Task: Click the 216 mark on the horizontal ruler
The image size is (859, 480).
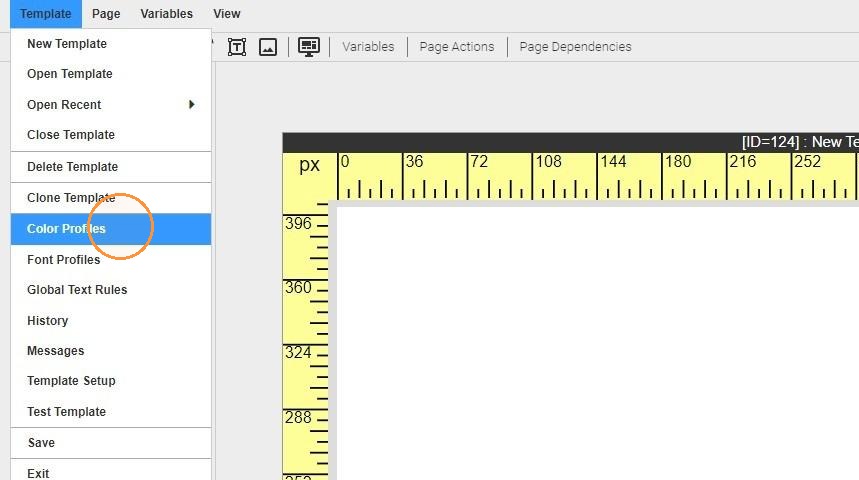Action: (x=742, y=162)
